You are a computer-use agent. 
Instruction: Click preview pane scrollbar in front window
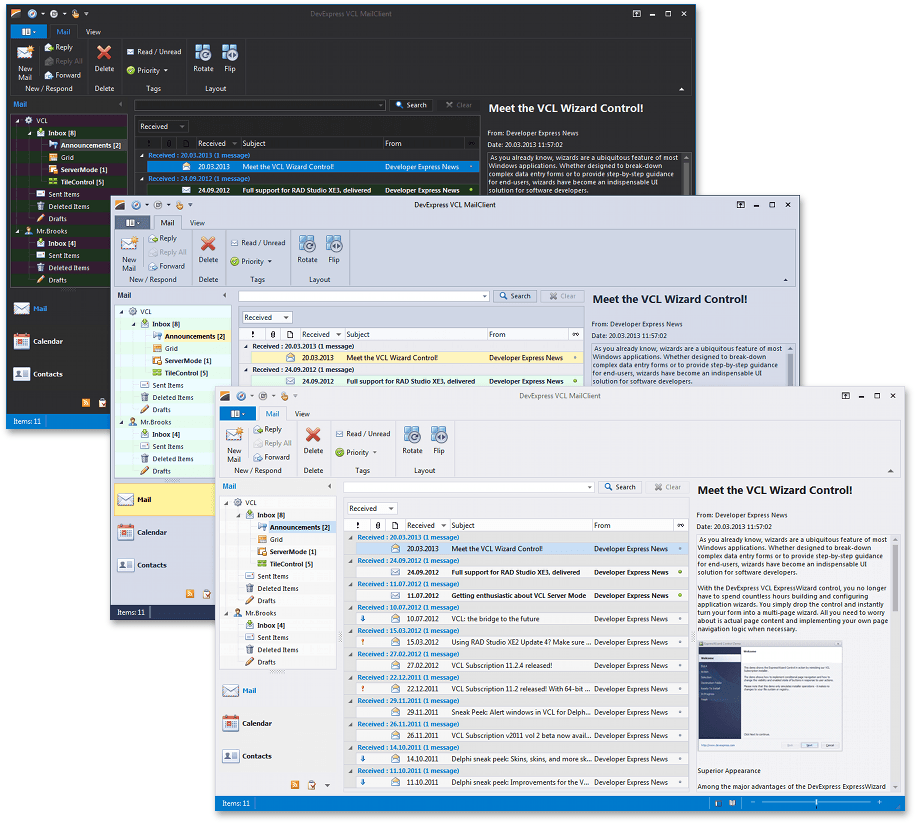[895, 577]
